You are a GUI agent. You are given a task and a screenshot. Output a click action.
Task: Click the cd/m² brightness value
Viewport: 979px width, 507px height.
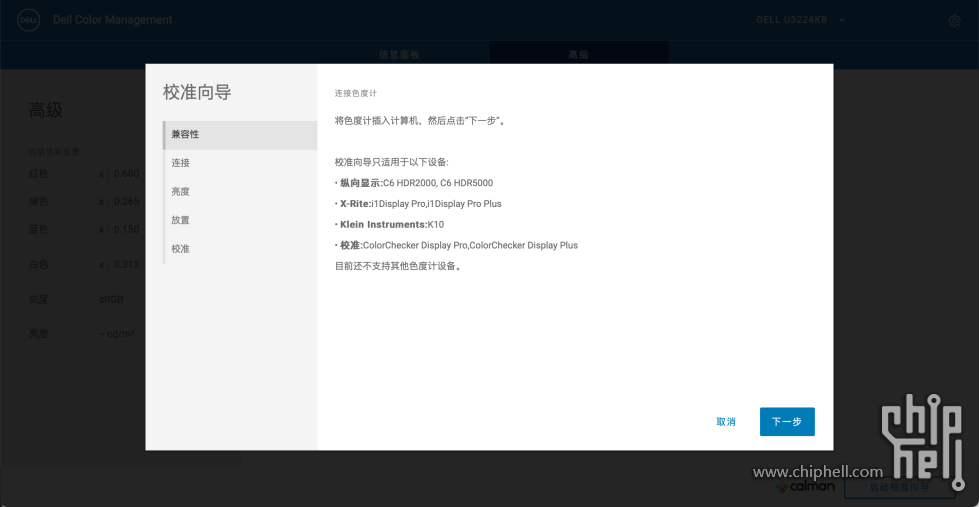[x=117, y=334]
